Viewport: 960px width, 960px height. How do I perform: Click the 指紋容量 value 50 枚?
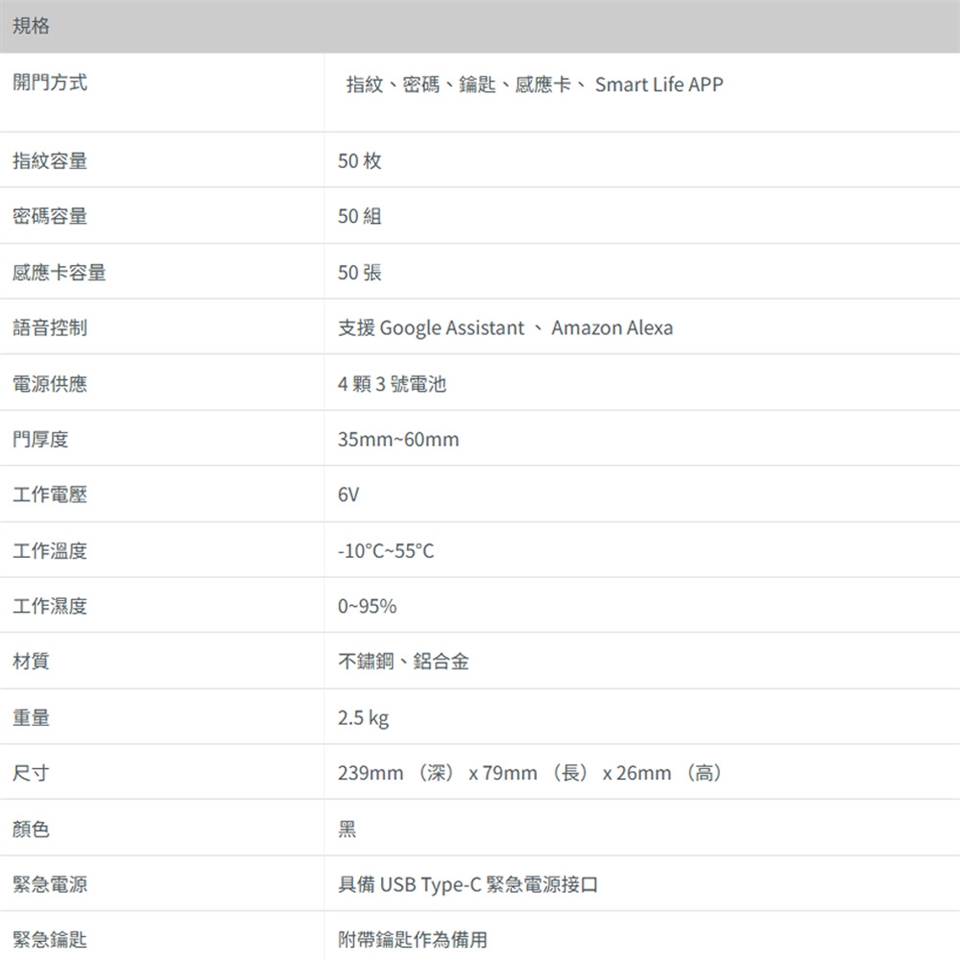tap(360, 161)
